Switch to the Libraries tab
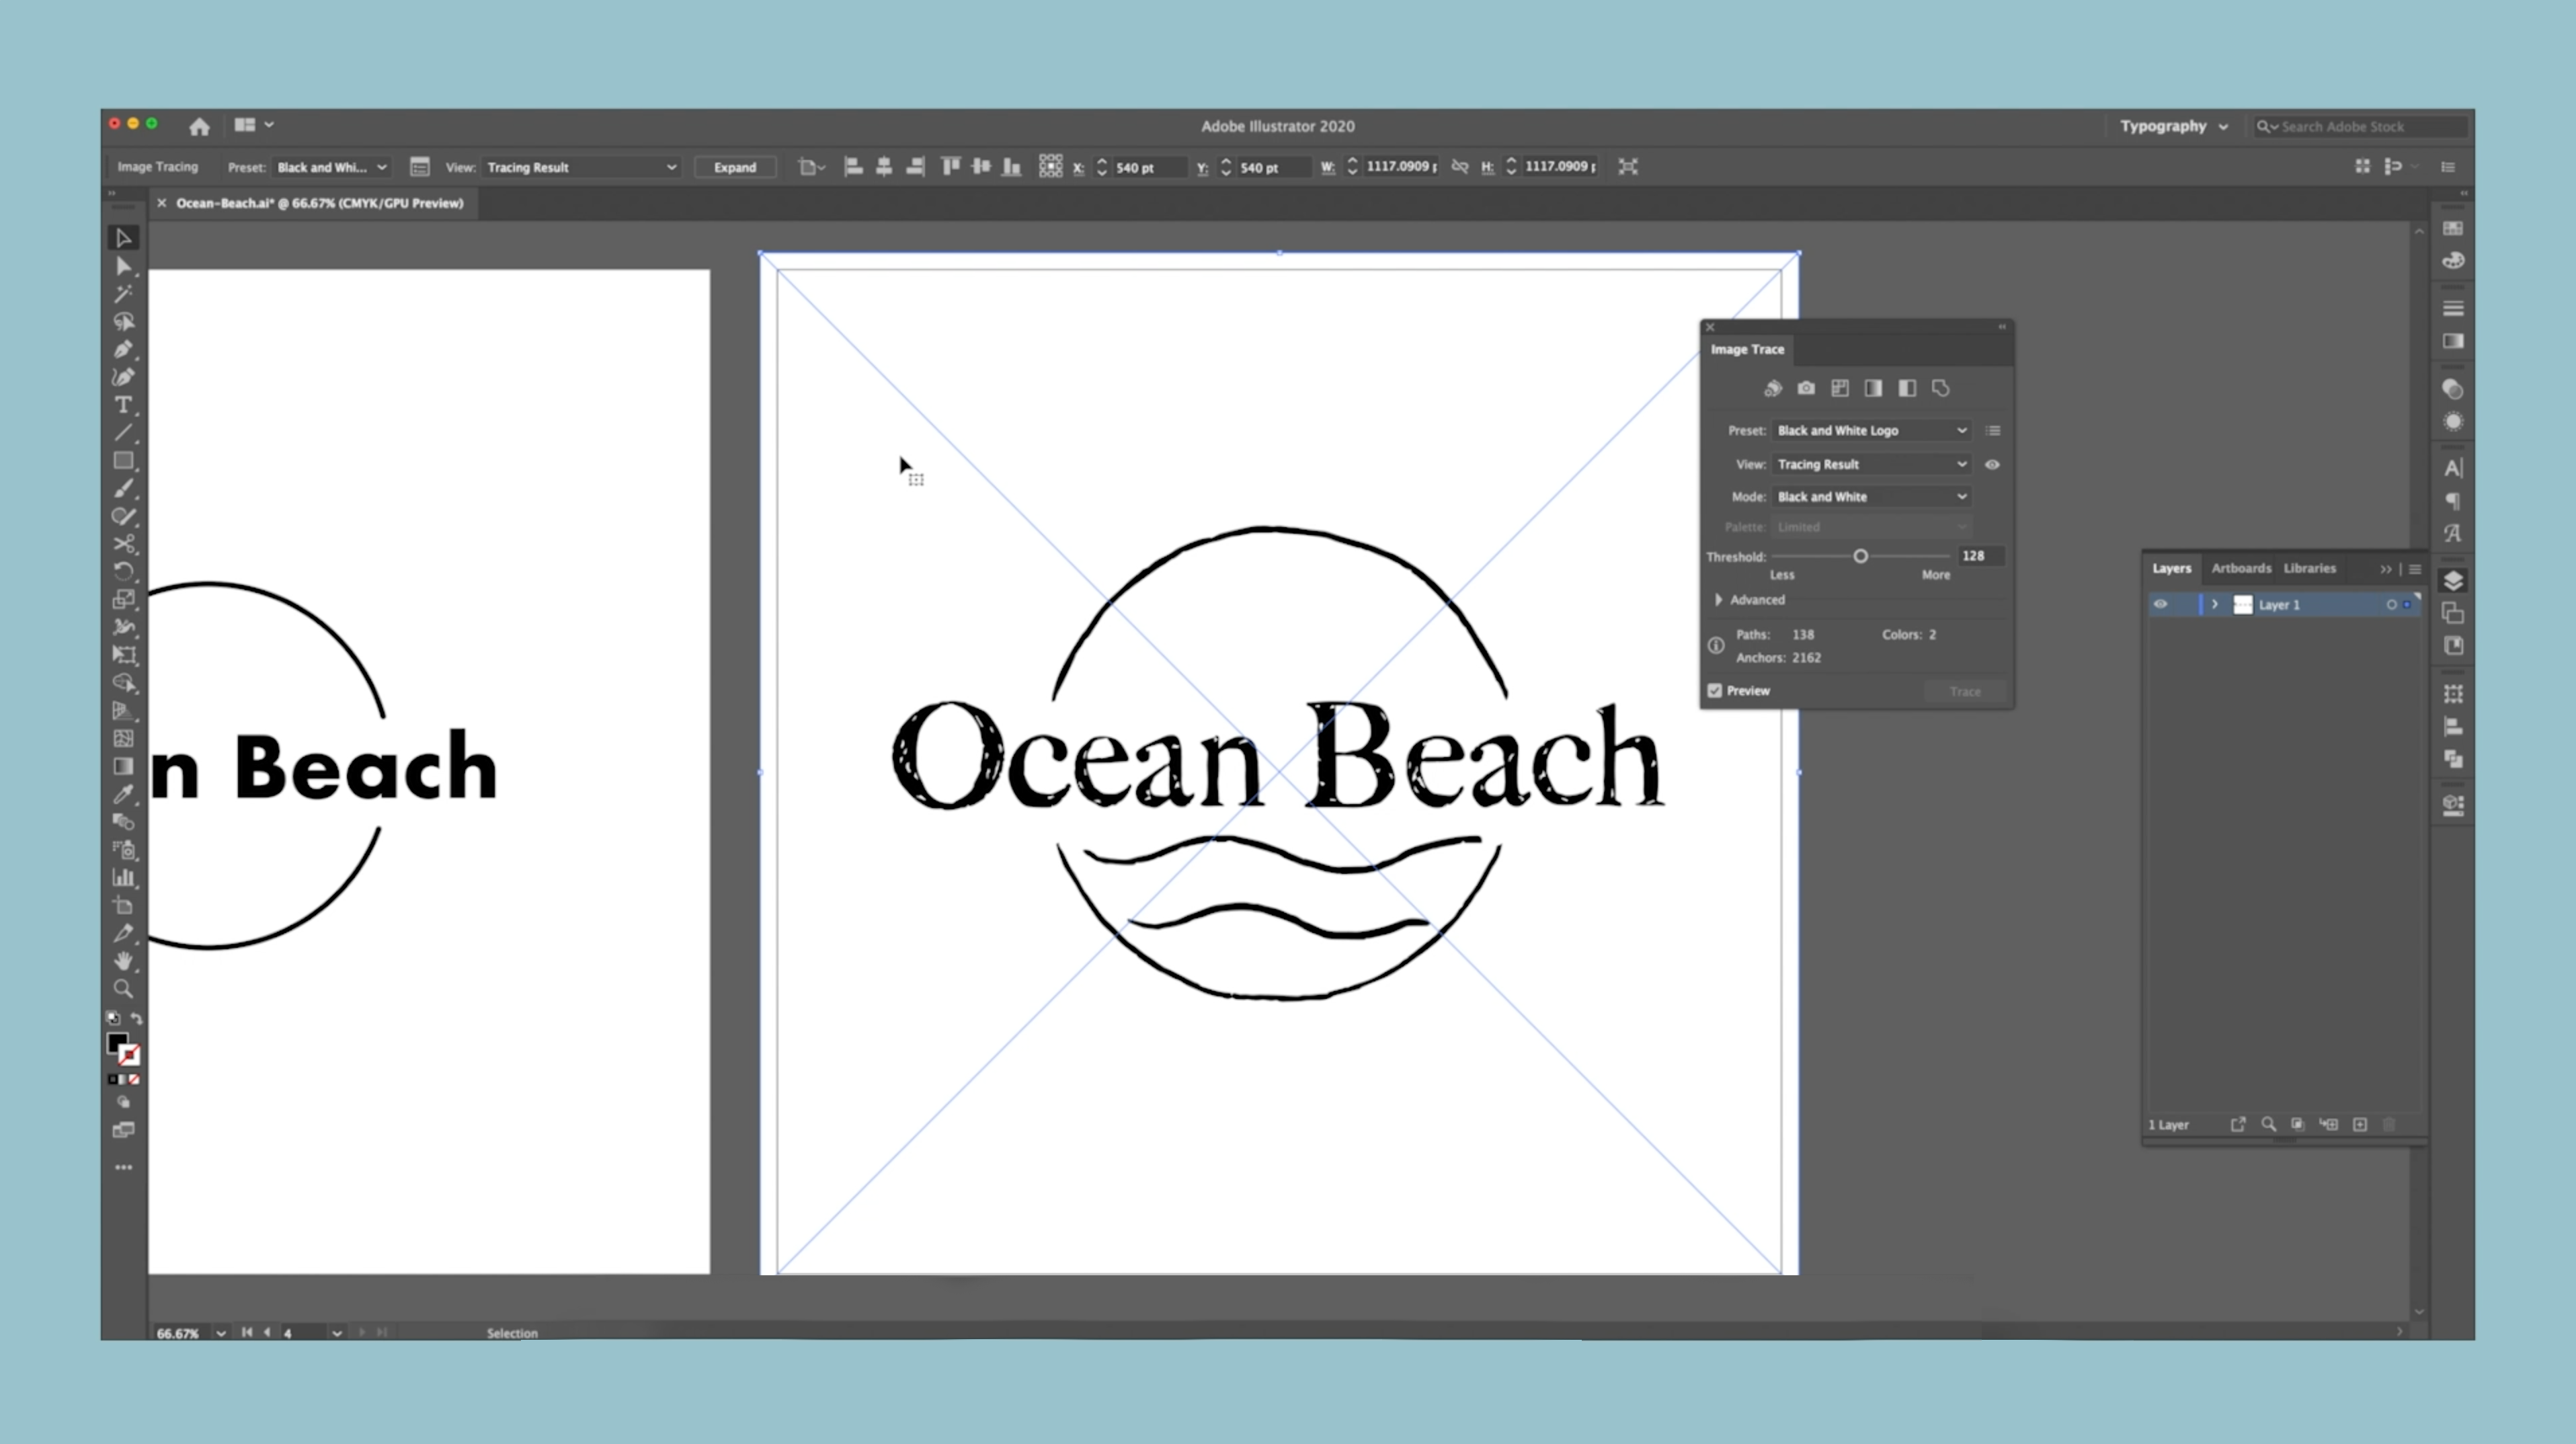2576x1444 pixels. (2309, 568)
